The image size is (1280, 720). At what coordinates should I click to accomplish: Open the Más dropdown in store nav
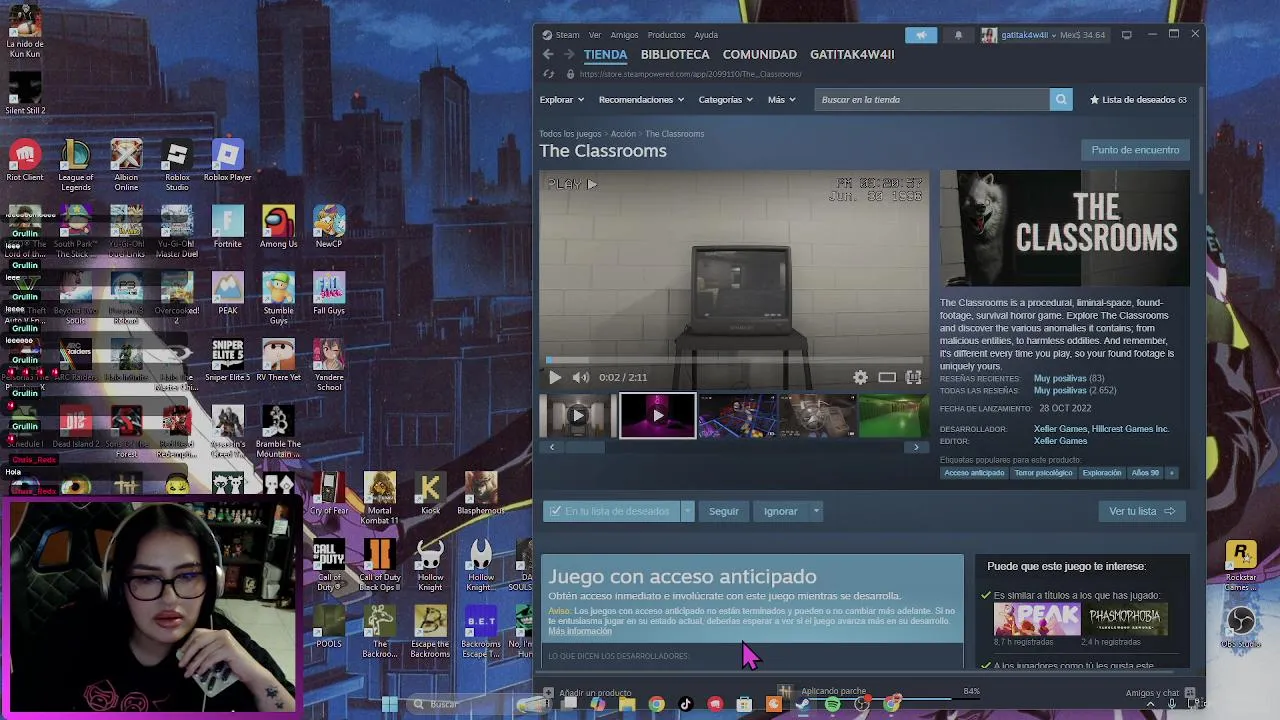(781, 100)
